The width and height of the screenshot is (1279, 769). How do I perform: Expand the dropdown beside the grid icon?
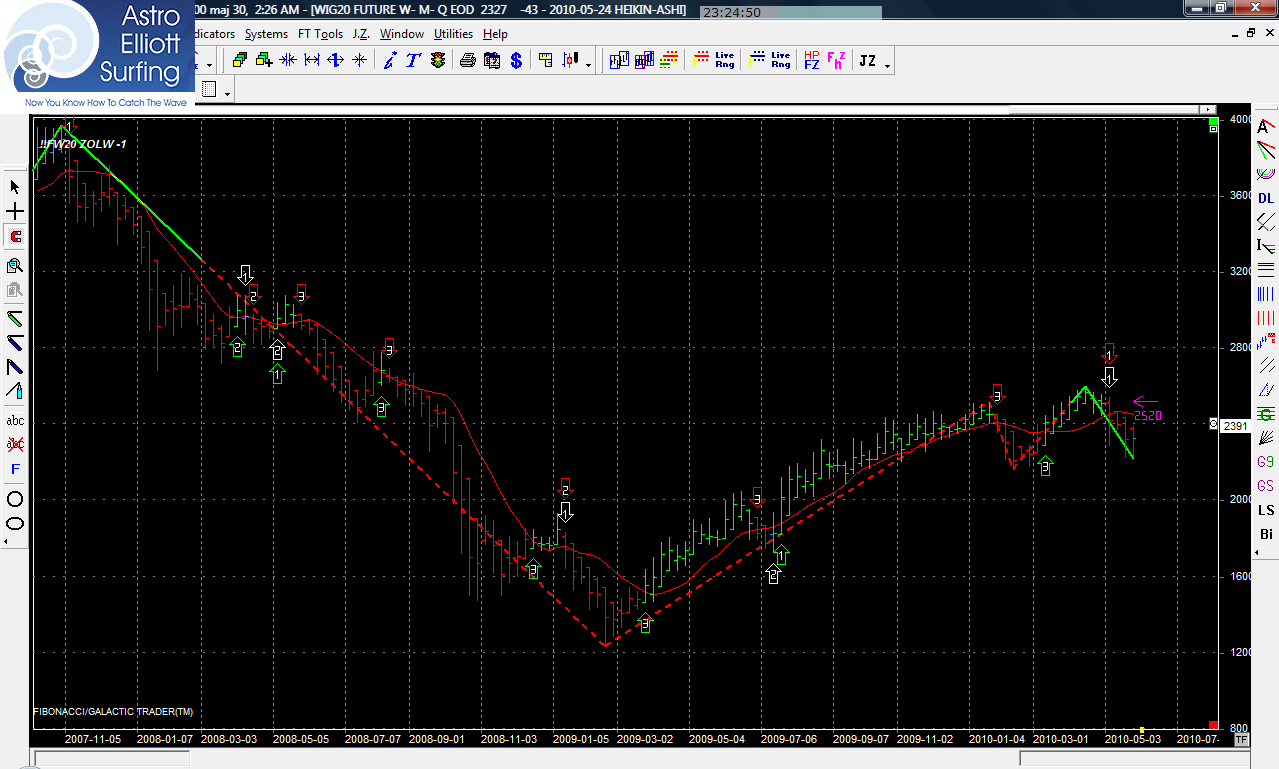tap(228, 93)
